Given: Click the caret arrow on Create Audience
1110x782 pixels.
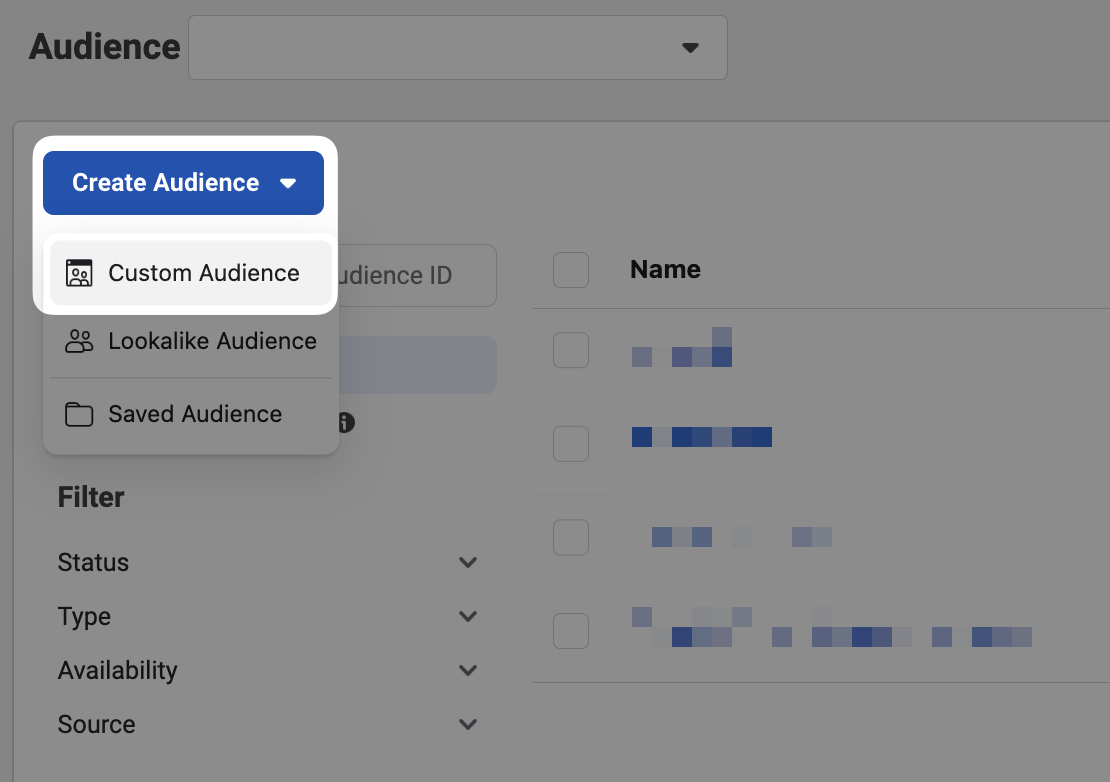Looking at the screenshot, I should 288,183.
